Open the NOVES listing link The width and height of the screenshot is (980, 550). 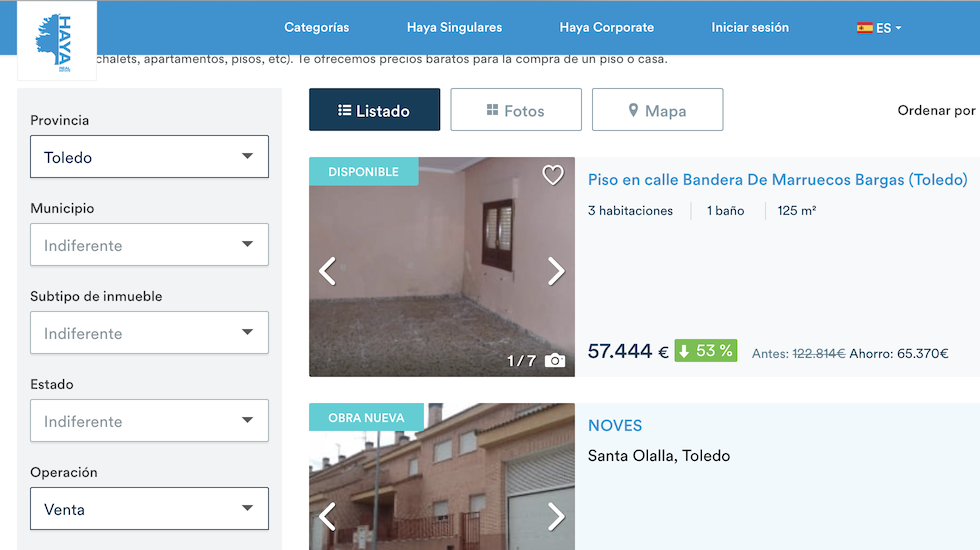pyautogui.click(x=615, y=426)
